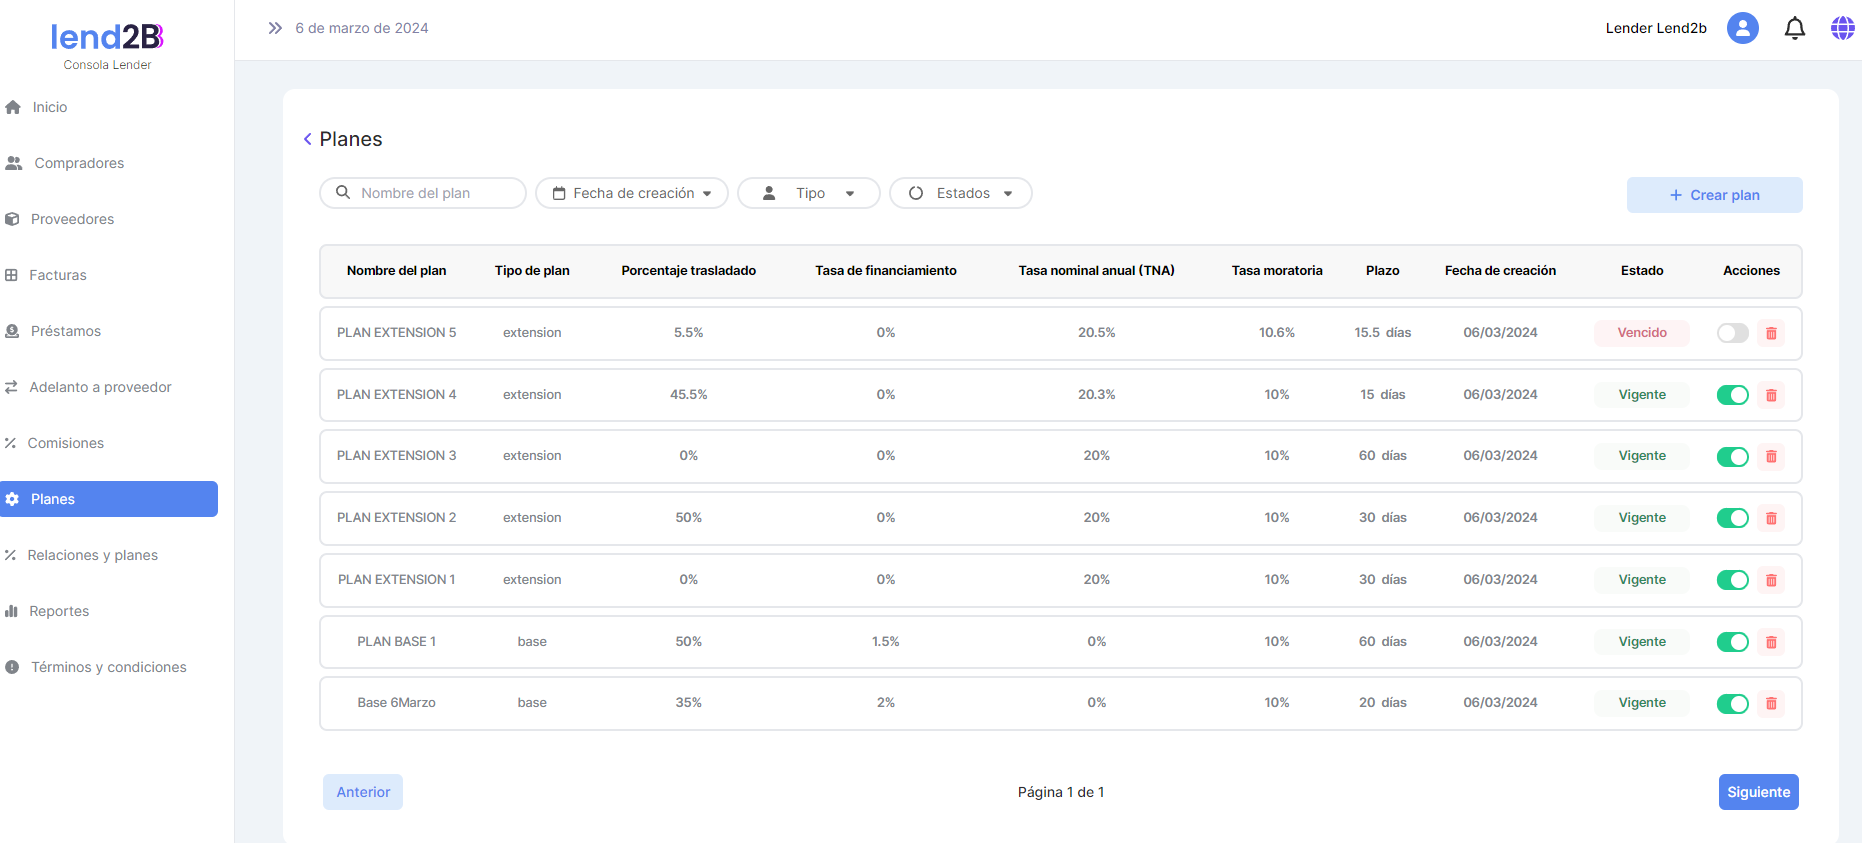Turn off the PLAN EXTENSION 2 toggle
1862x843 pixels.
pyautogui.click(x=1732, y=518)
